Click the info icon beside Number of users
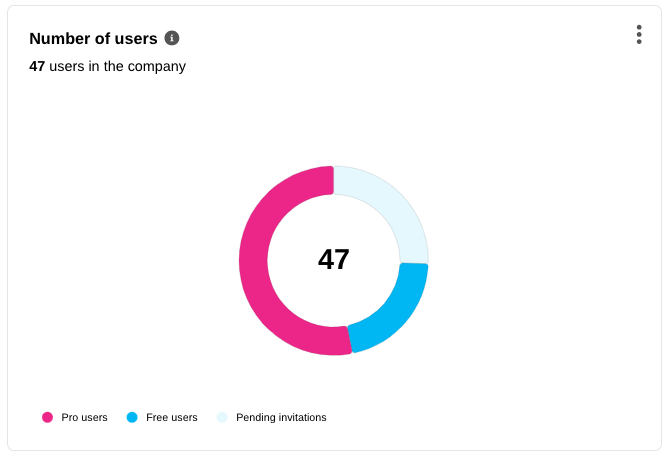667x458 pixels. 172,38
